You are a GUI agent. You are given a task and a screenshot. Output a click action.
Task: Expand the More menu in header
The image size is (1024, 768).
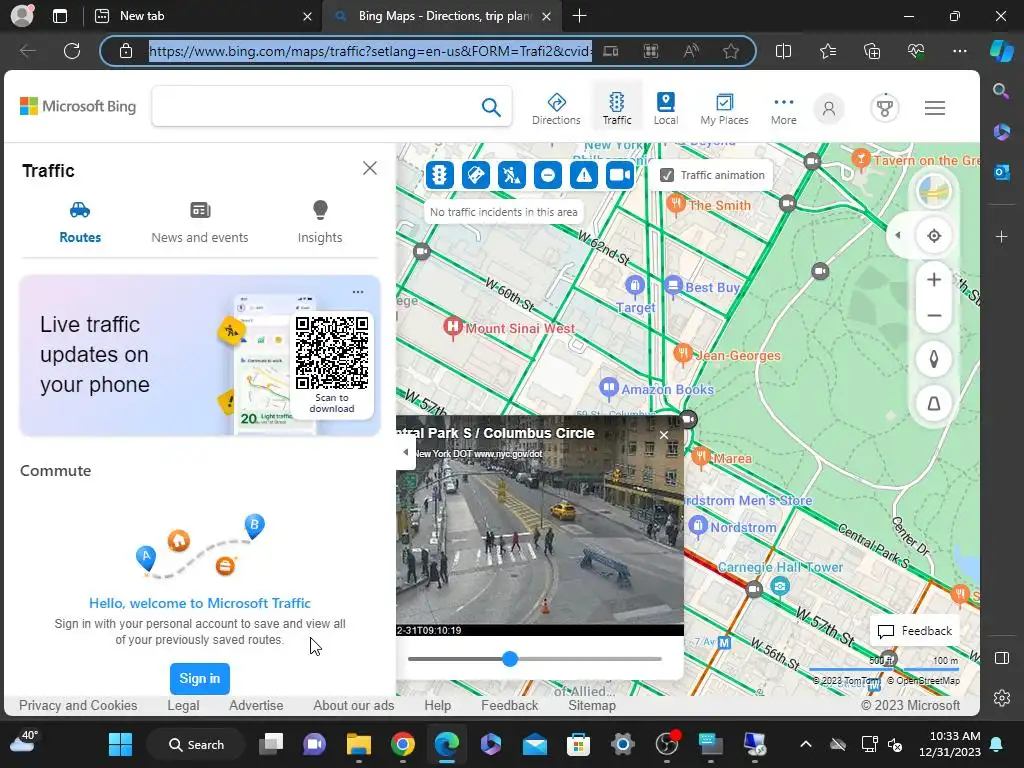pyautogui.click(x=783, y=108)
